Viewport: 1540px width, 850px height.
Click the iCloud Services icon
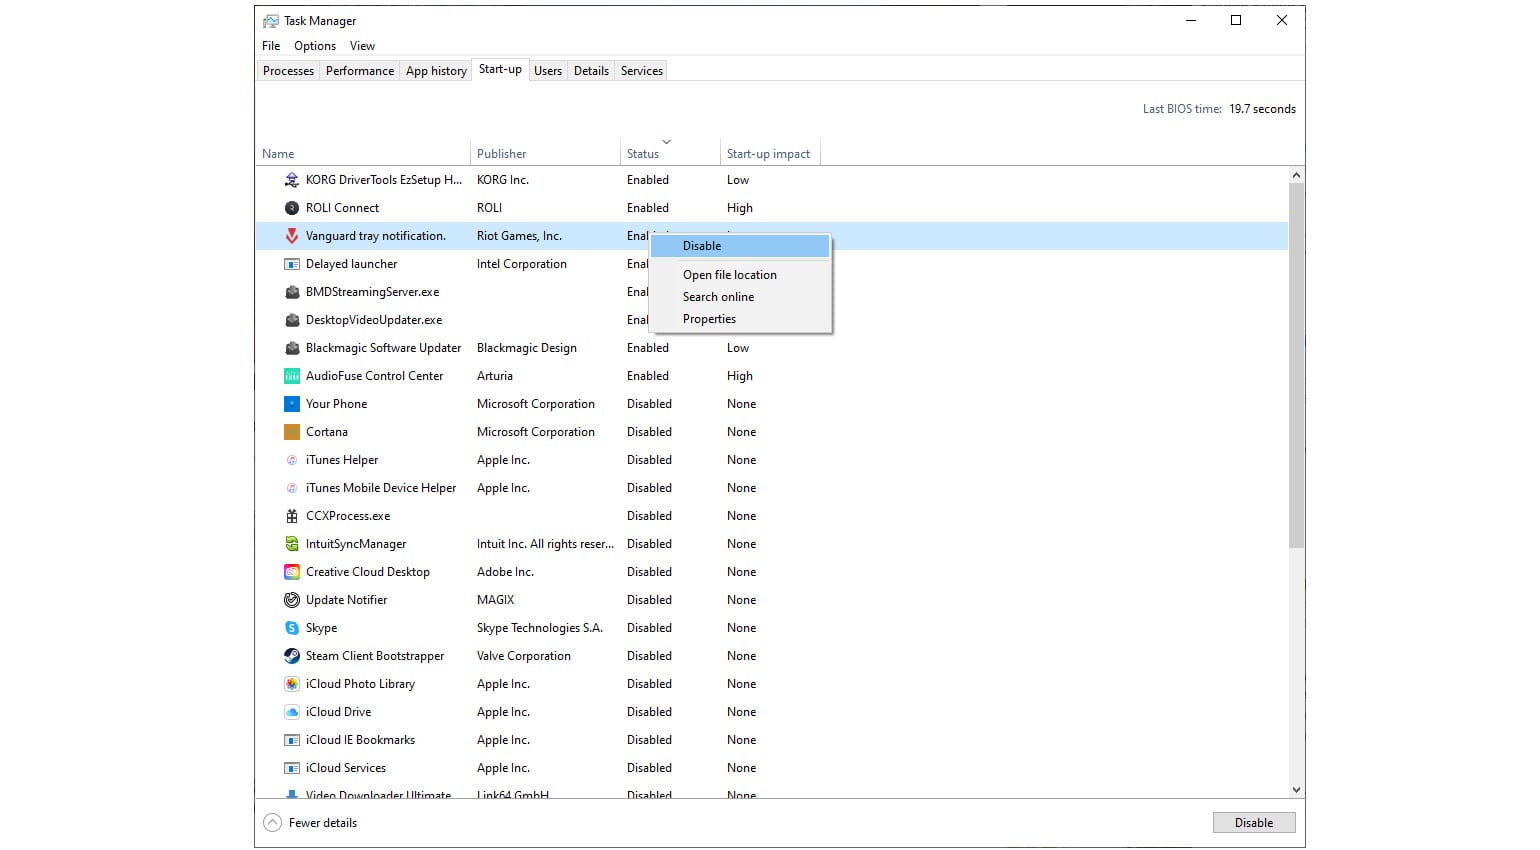292,768
